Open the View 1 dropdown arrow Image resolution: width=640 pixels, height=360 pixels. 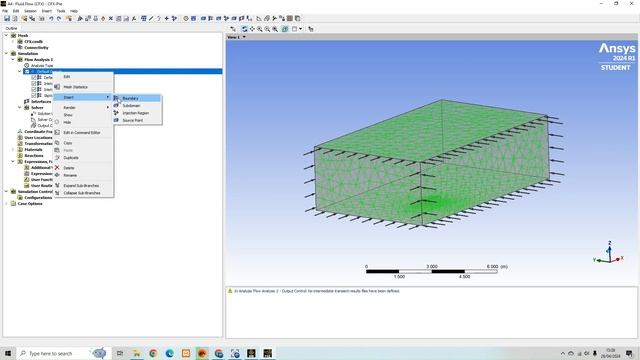coord(244,37)
